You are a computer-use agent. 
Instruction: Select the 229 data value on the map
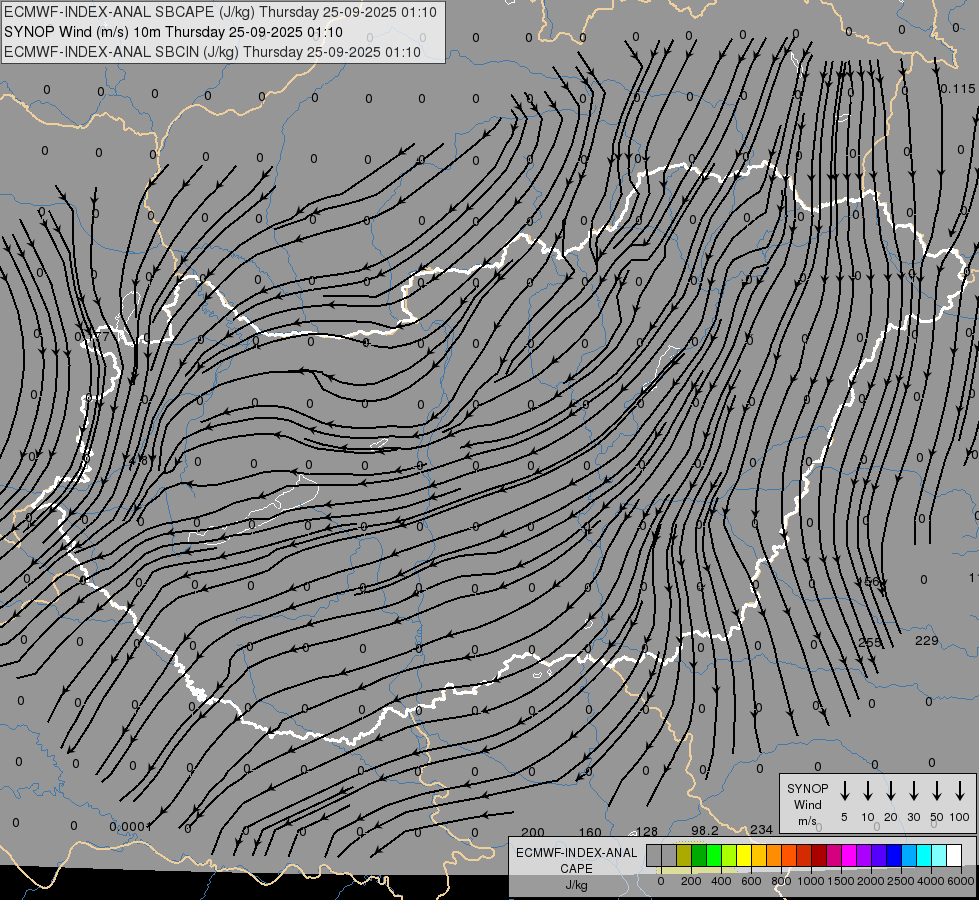tap(927, 641)
